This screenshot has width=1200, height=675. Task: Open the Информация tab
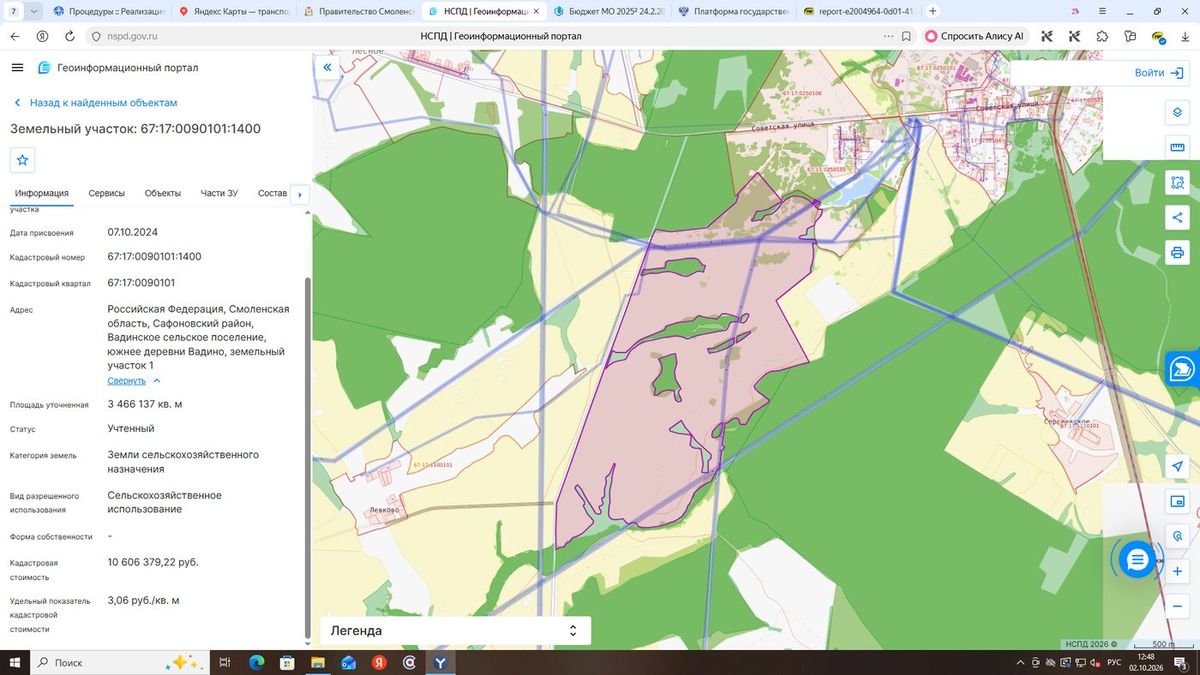[x=42, y=193]
